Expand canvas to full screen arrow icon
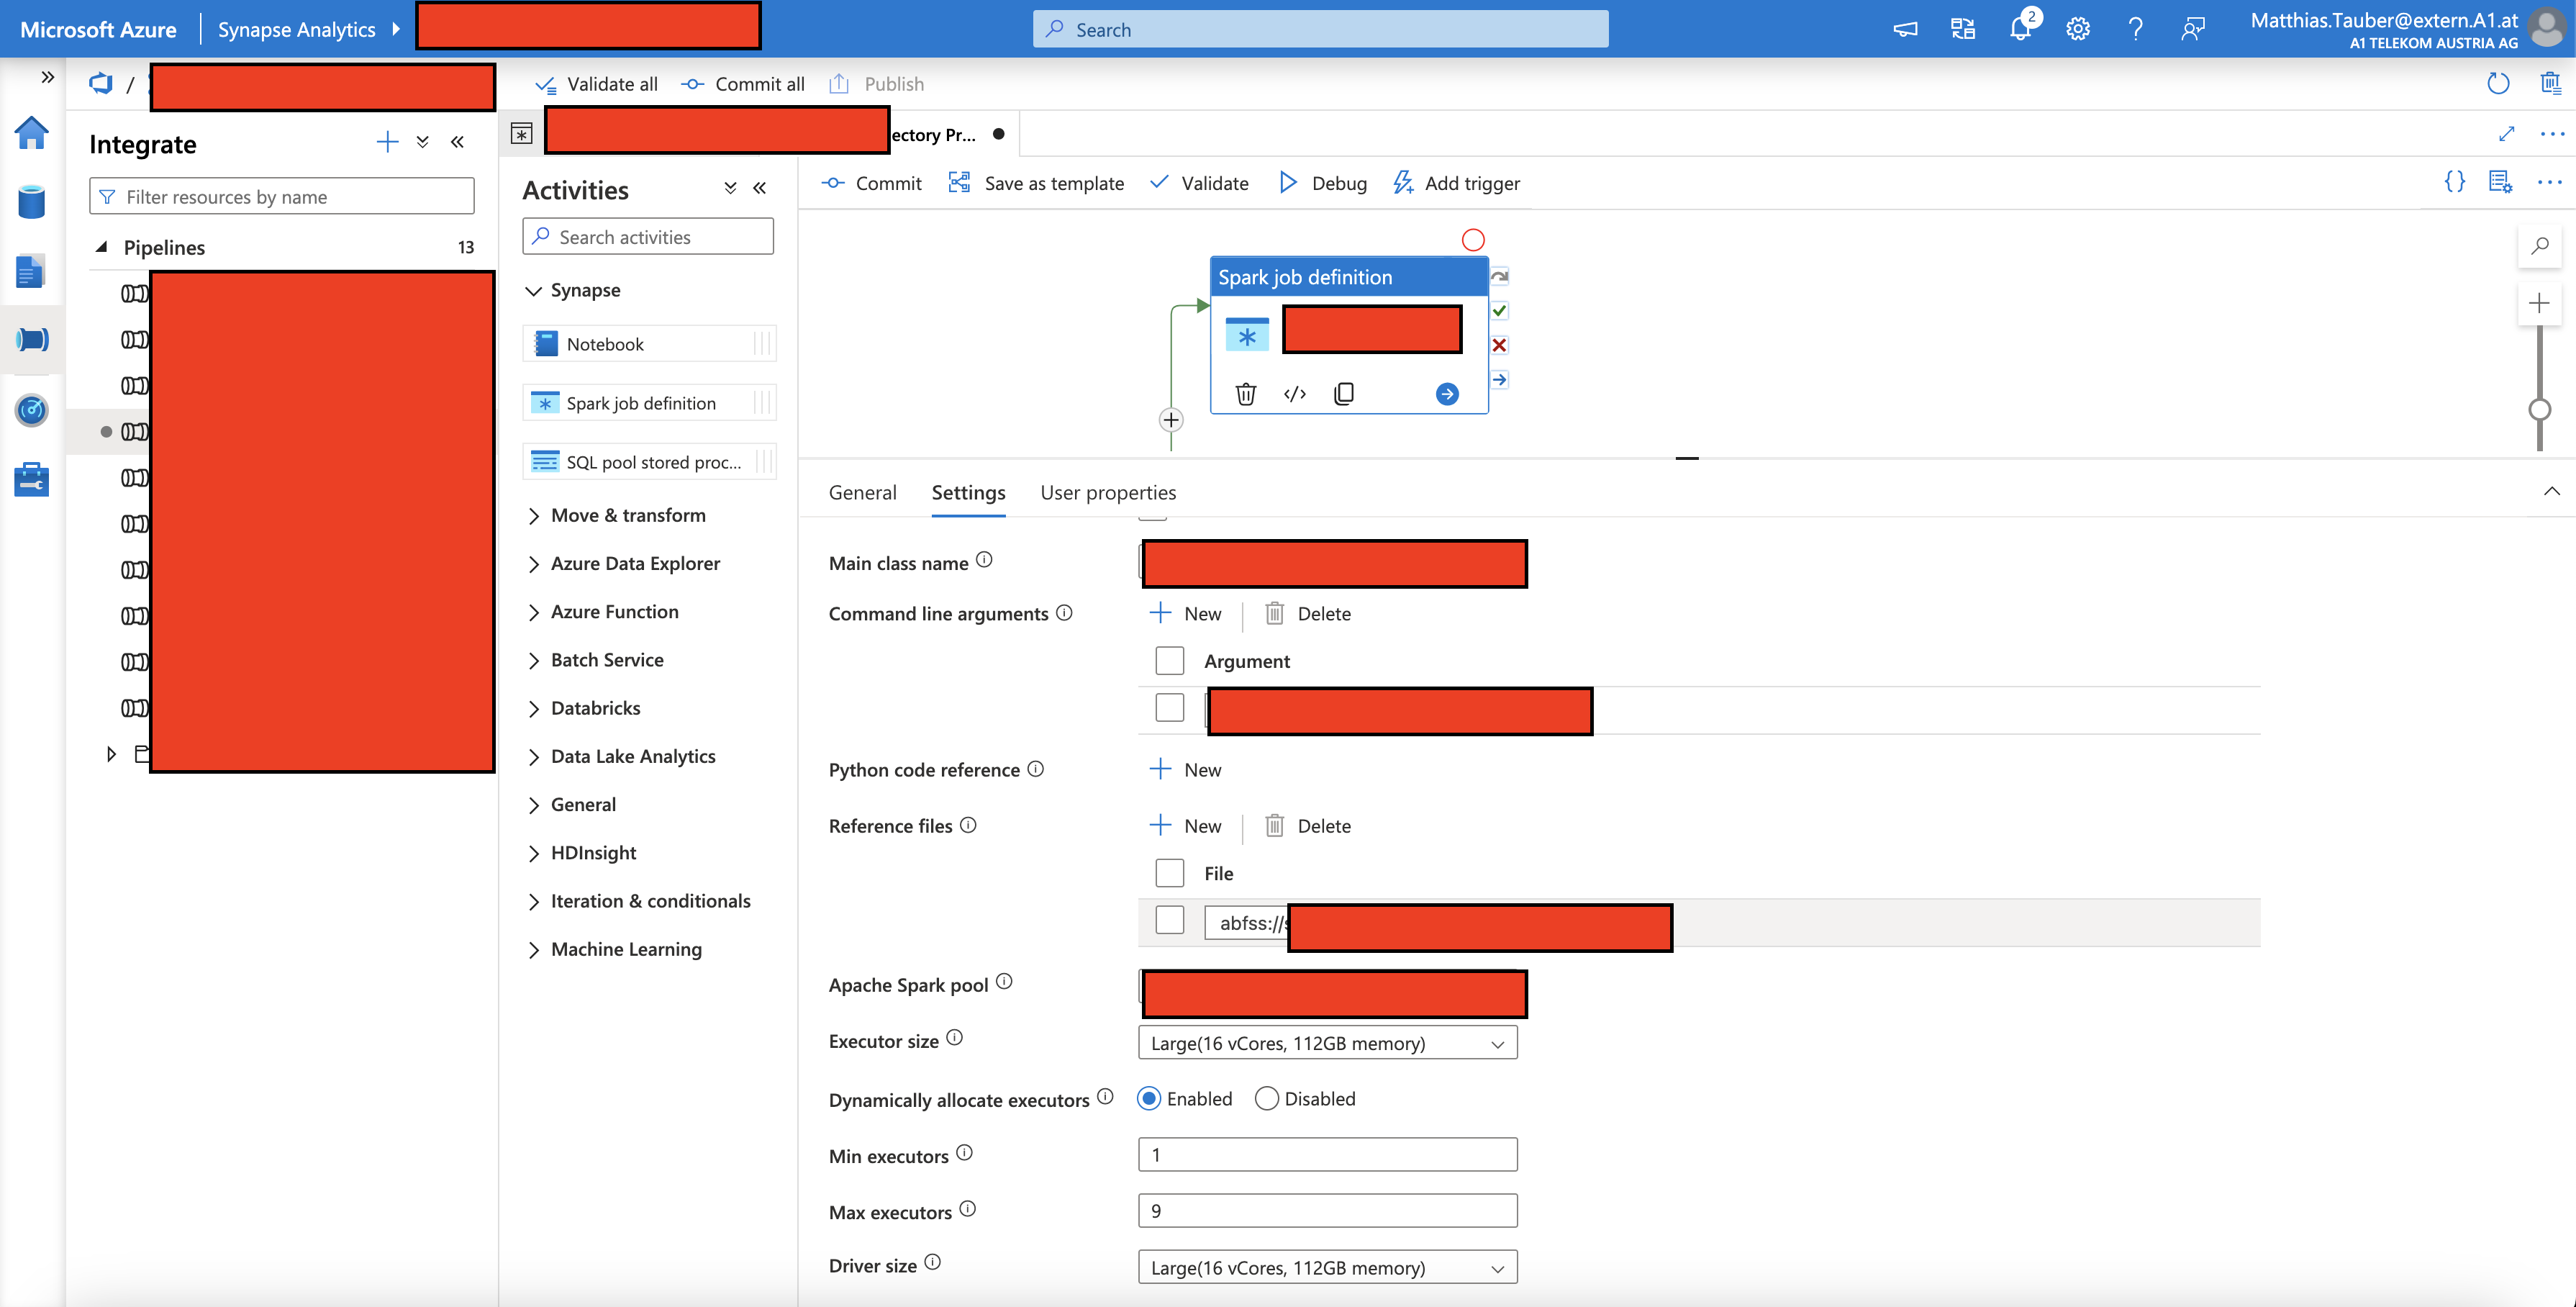 [2507, 133]
